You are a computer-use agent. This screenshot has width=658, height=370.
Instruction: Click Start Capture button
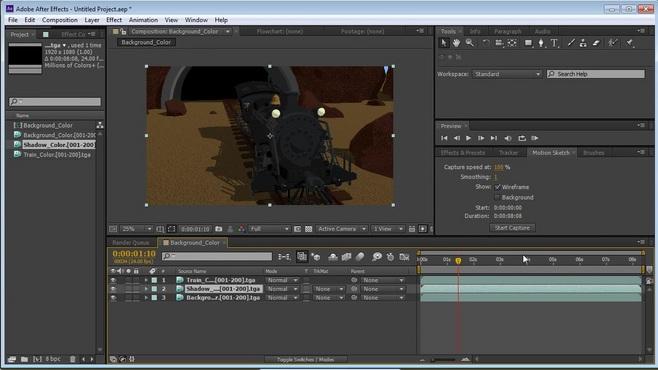click(512, 228)
